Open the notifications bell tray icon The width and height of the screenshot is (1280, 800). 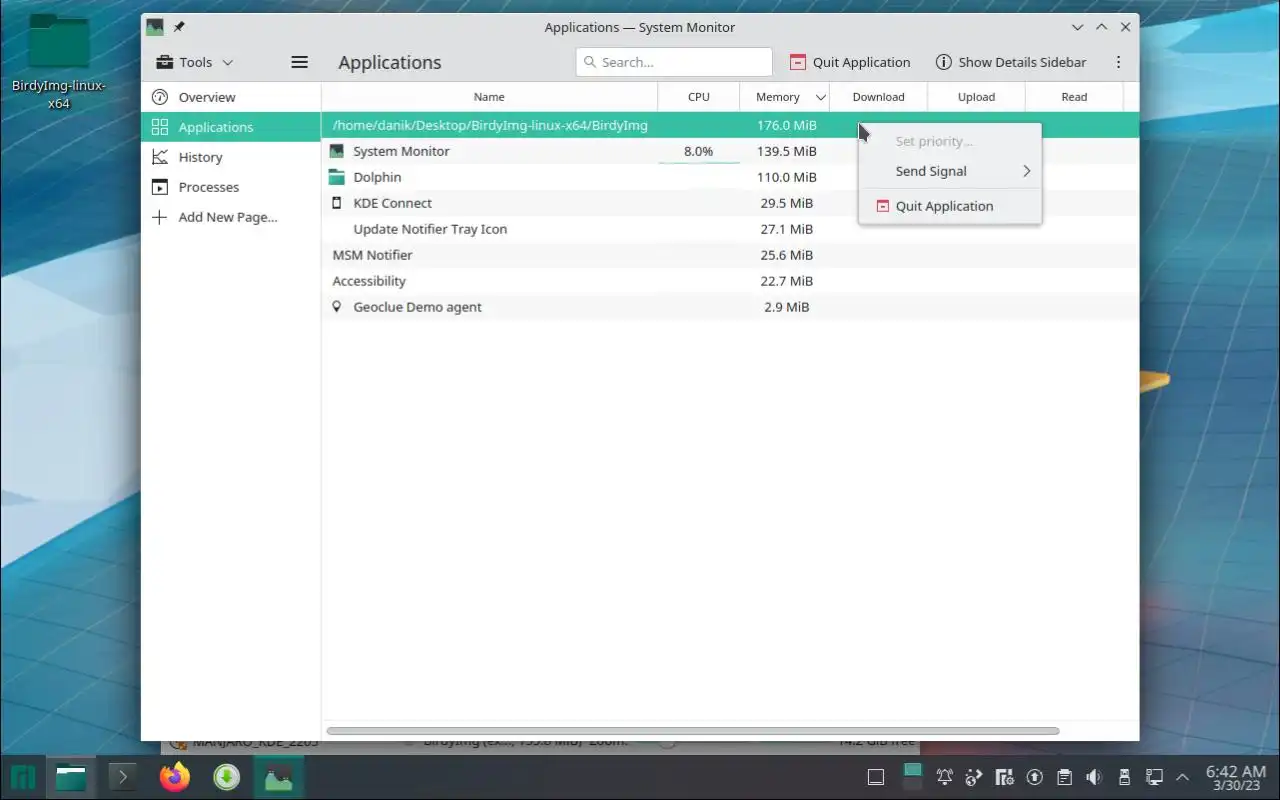pos(944,777)
